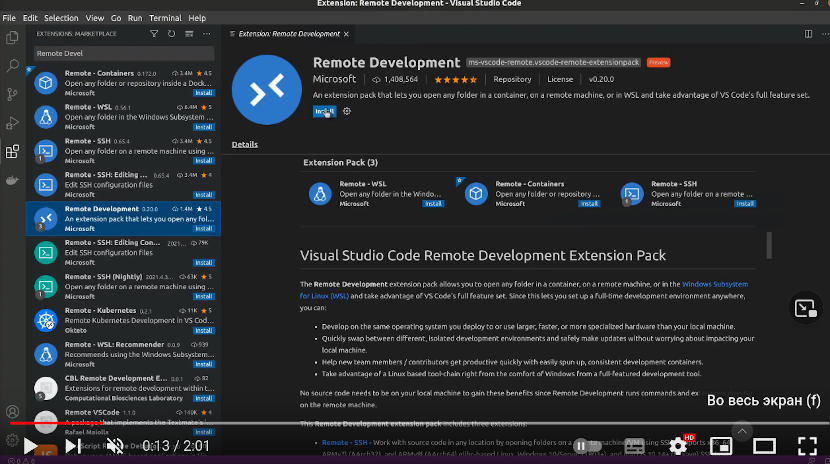Open the View menu
This screenshot has width=830, height=464.
pyautogui.click(x=95, y=18)
